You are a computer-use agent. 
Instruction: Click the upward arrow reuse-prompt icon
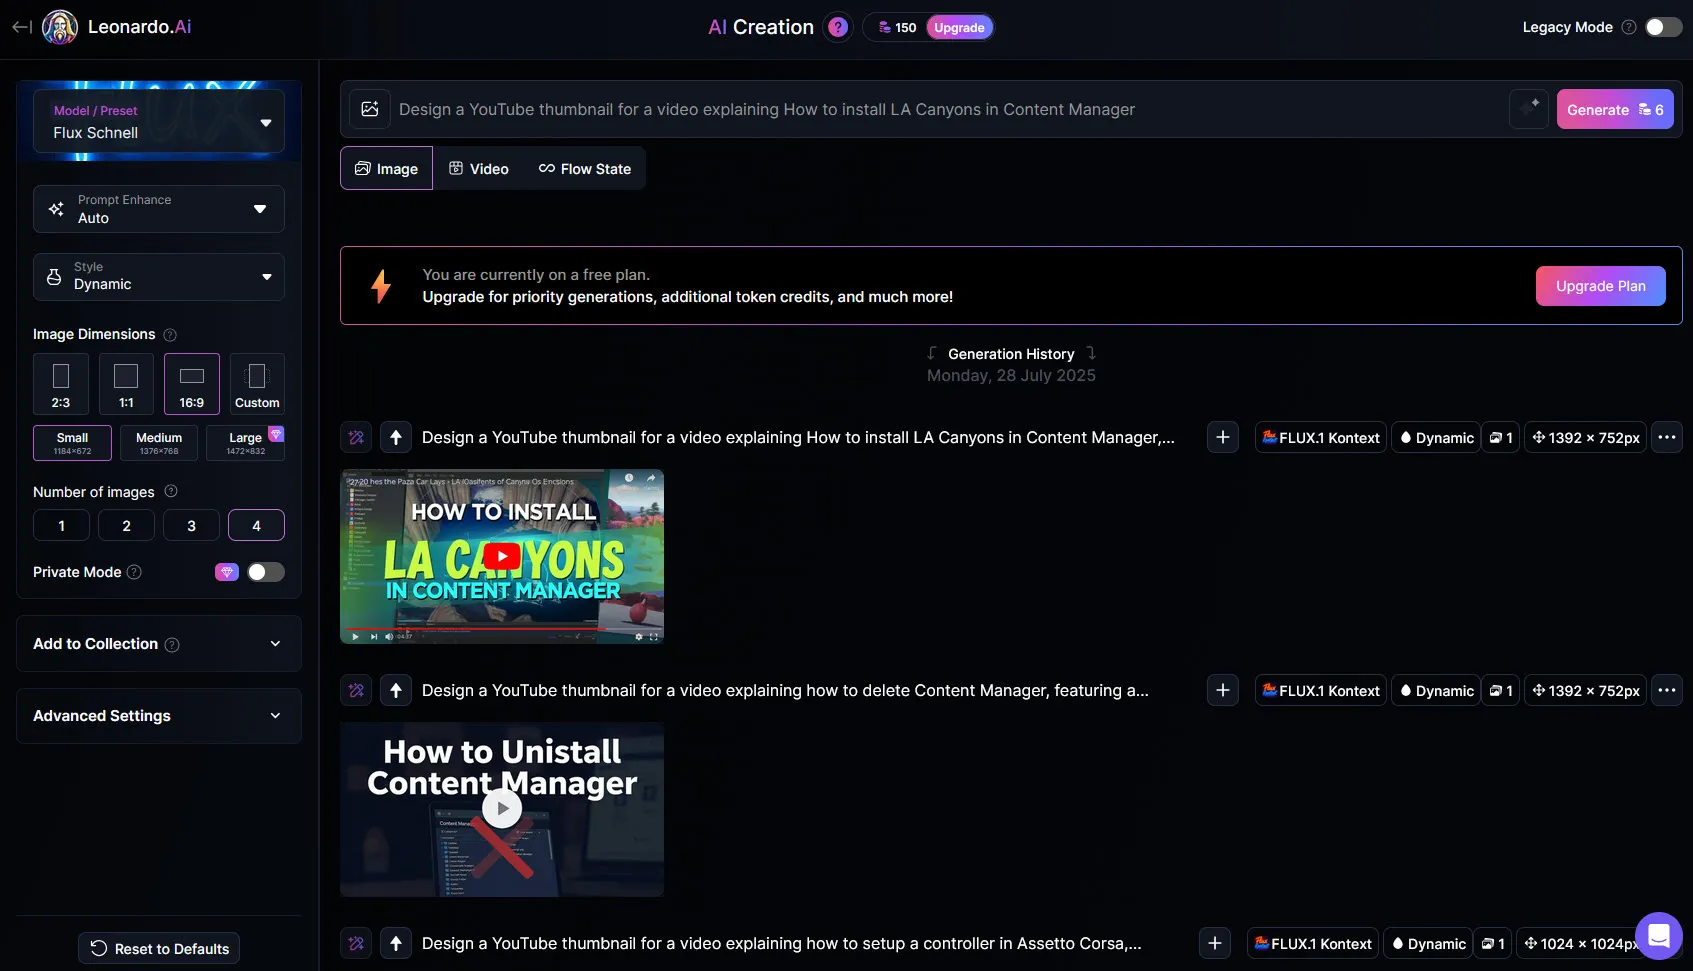coord(396,437)
